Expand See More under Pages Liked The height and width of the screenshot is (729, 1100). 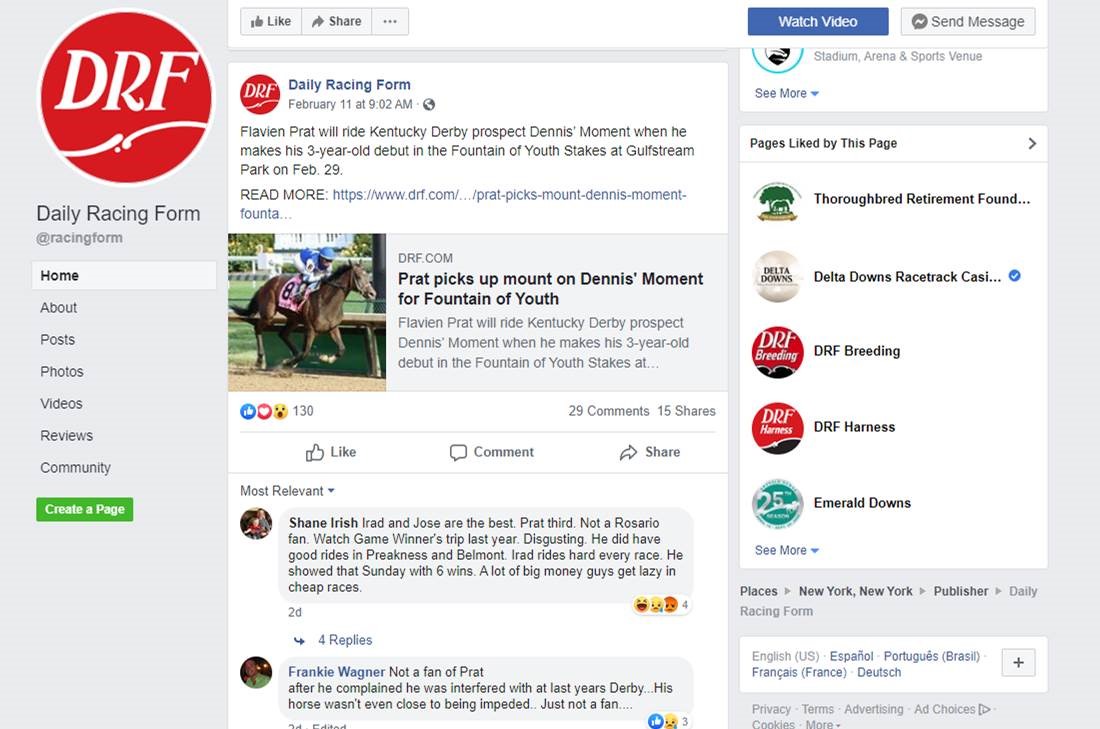[x=786, y=551]
